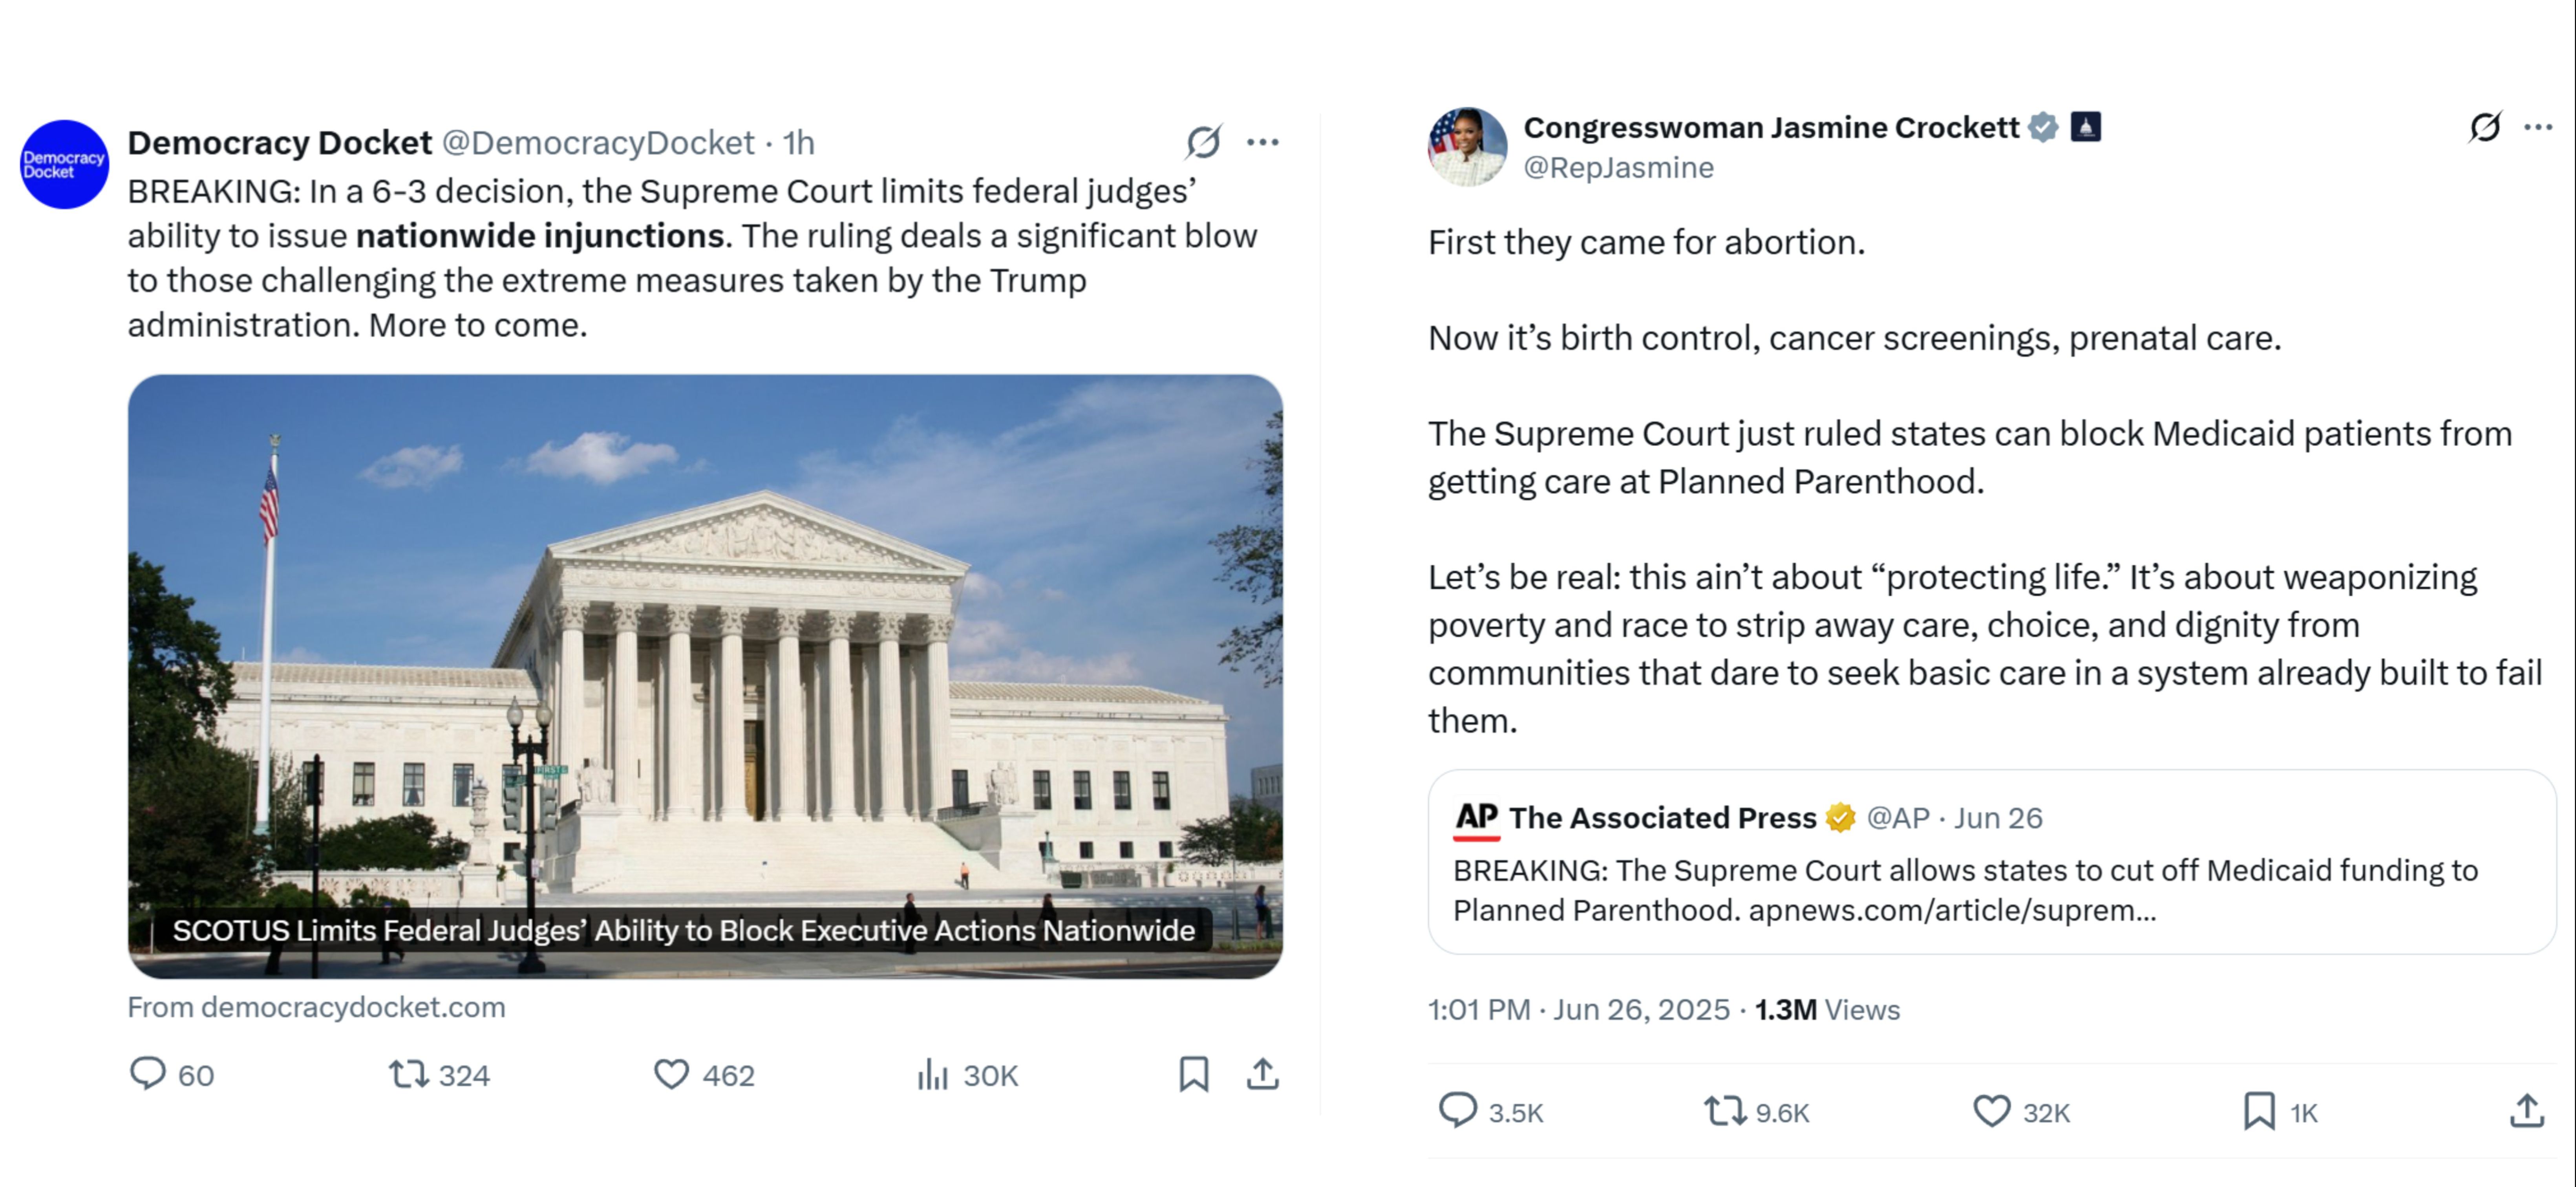Open more options on Democracy Docket post
This screenshot has height=1187, width=2576.
pyautogui.click(x=1263, y=142)
